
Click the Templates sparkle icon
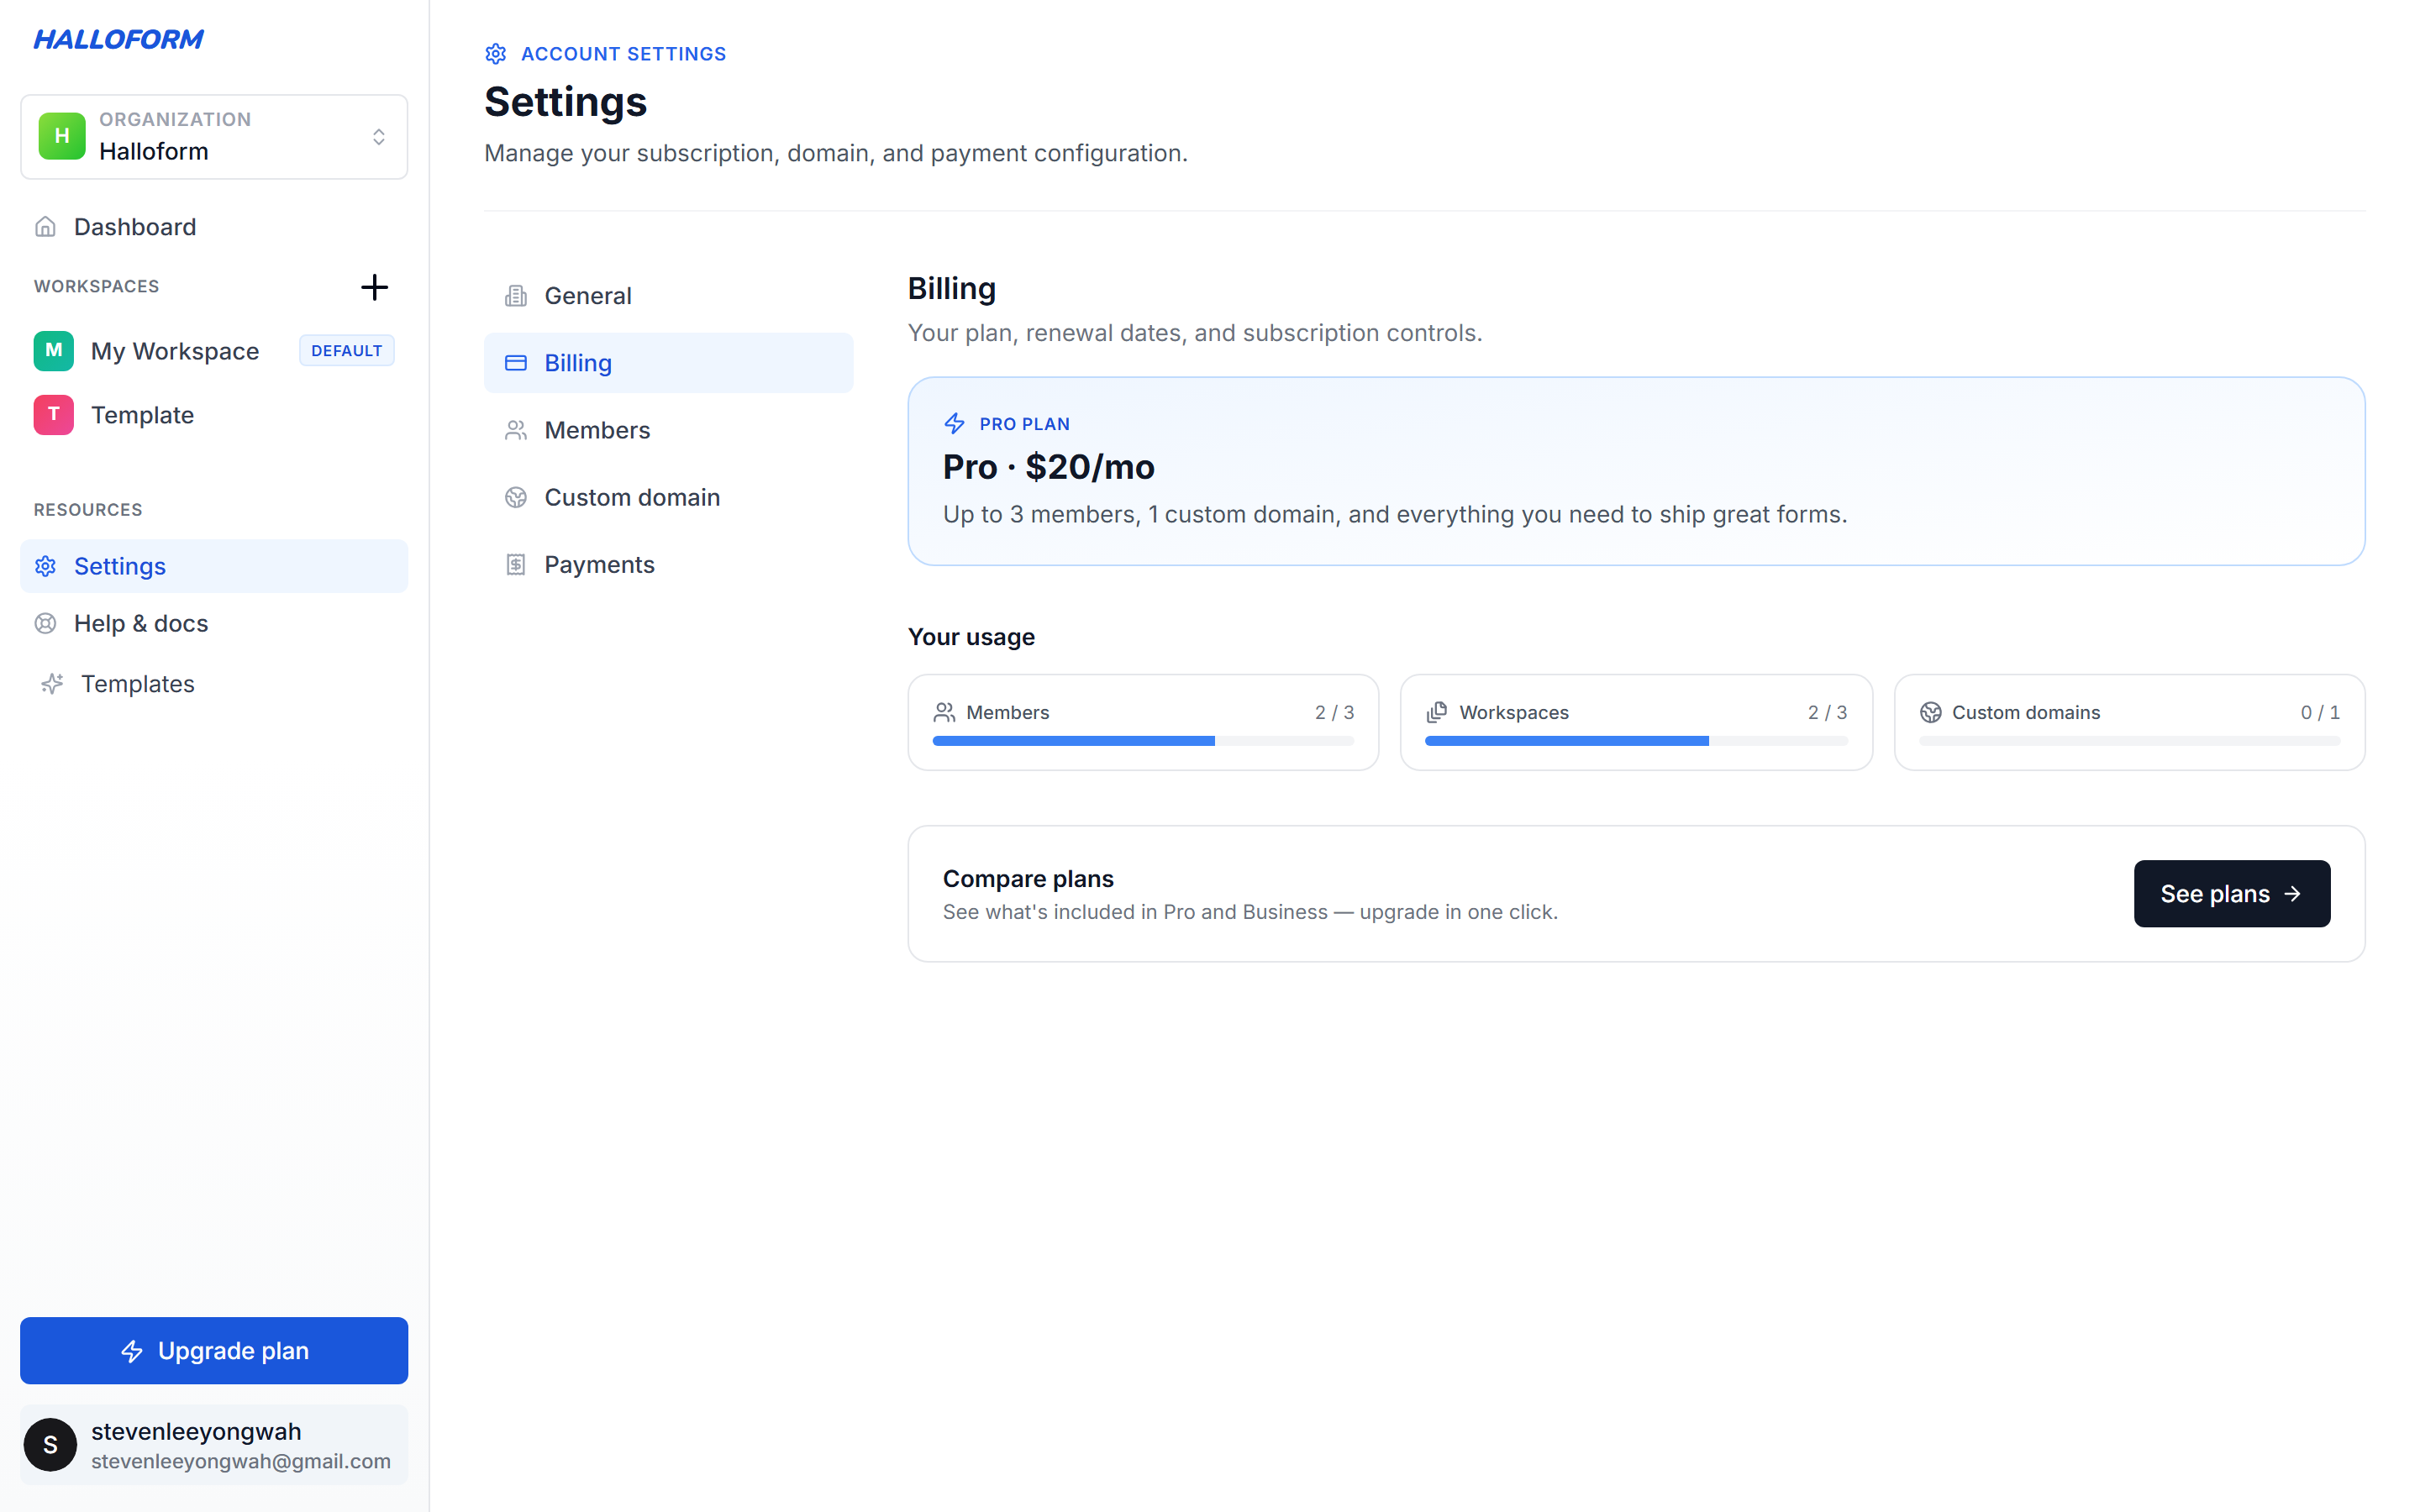[52, 684]
